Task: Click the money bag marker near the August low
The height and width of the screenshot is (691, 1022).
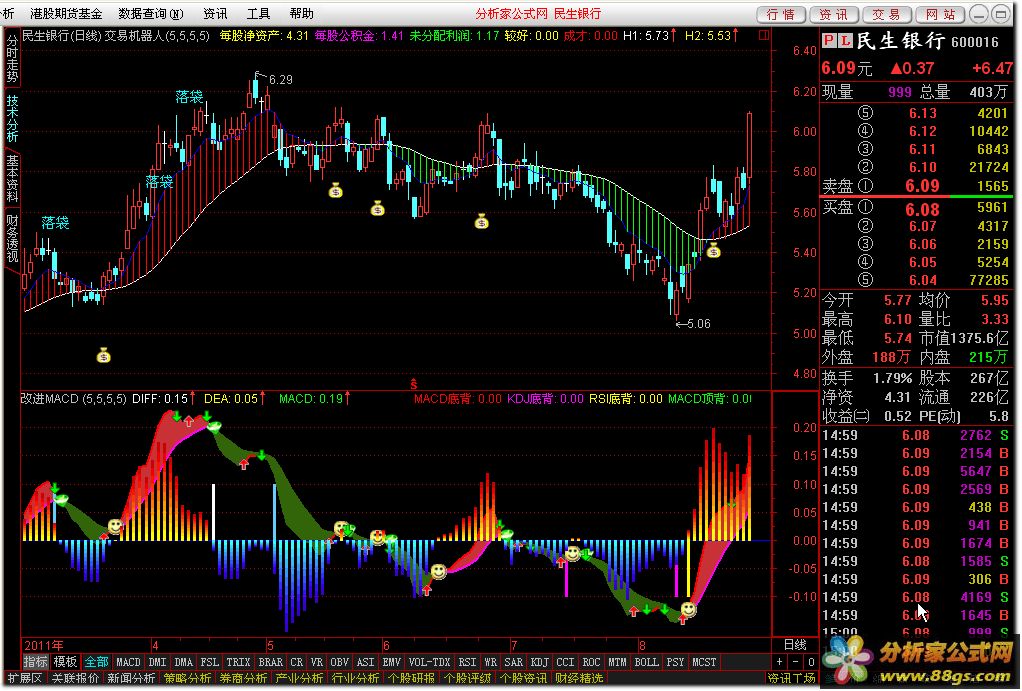Action: [x=714, y=250]
